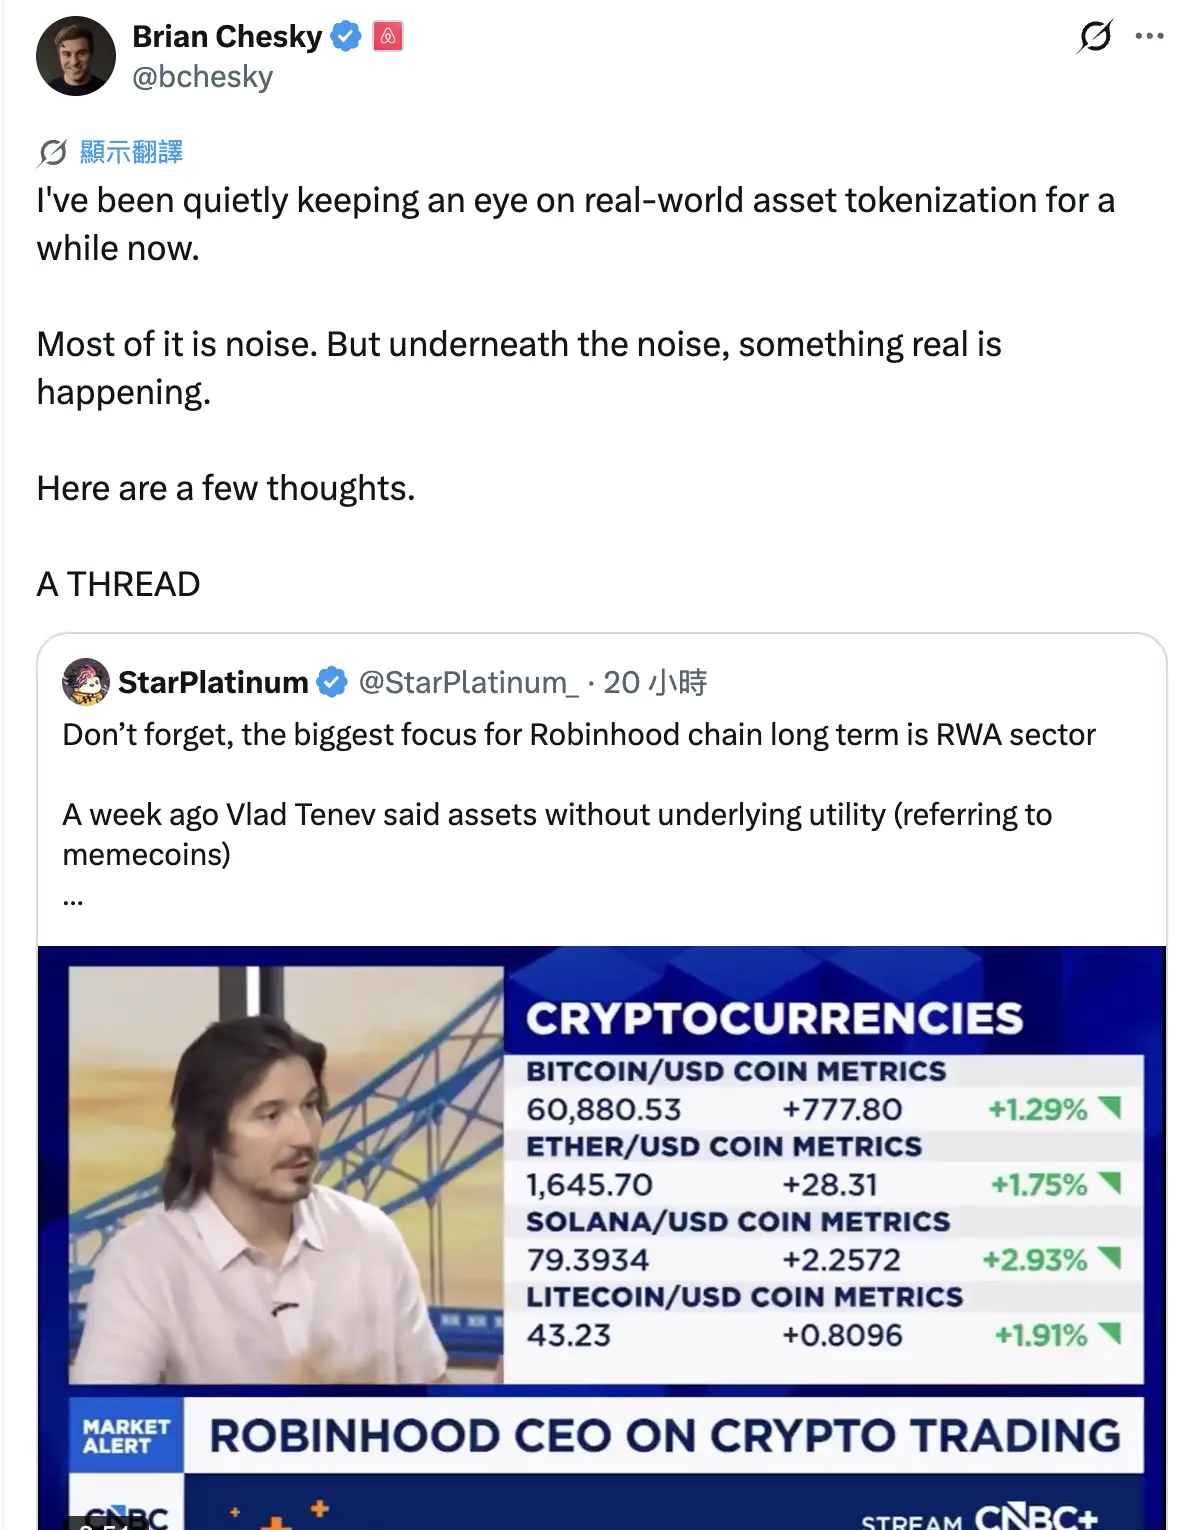Screen dimensions: 1196x1530
Task: Click the blue verified badge beside Brian Chesky
Action: 346,37
